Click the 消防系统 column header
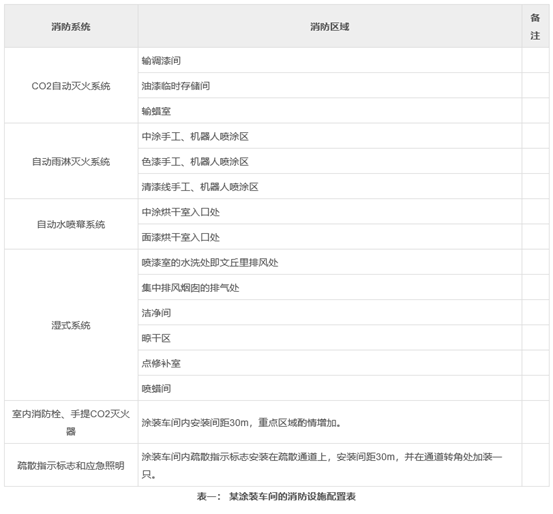Viewport: 553px width, 514px height. (x=71, y=26)
